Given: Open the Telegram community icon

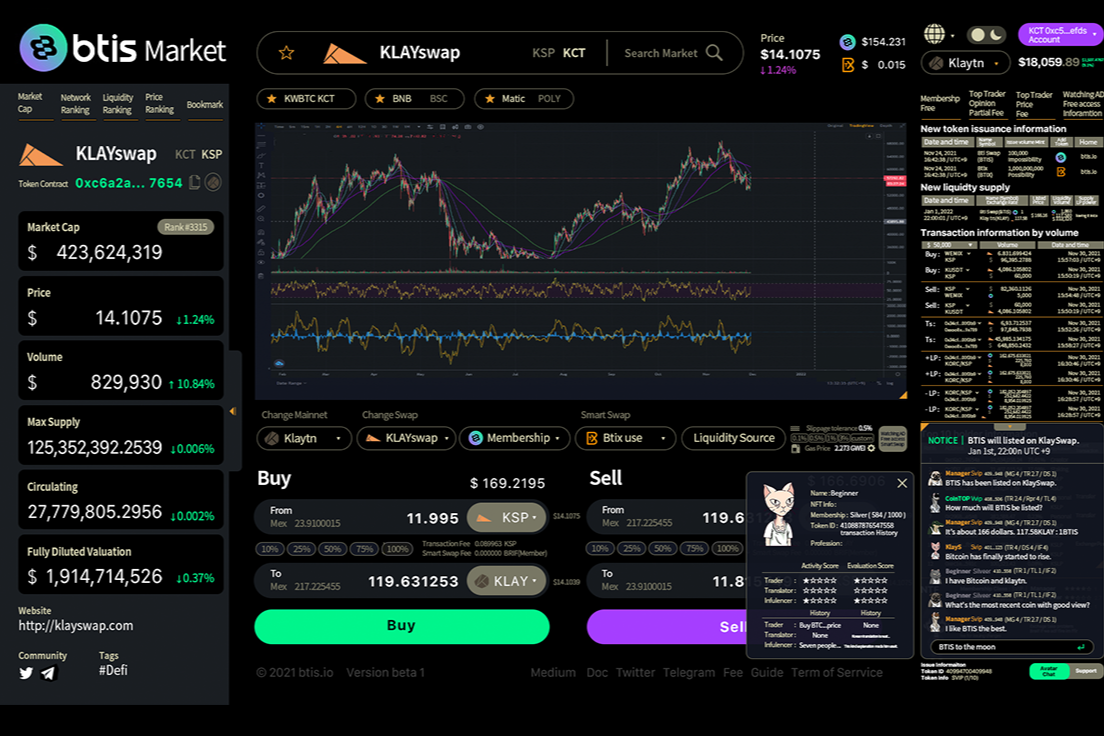Looking at the screenshot, I should coord(48,673).
